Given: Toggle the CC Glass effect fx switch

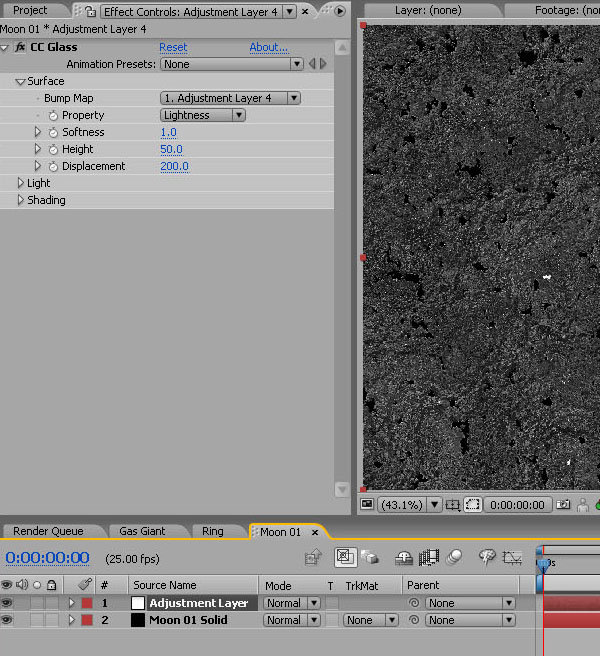Looking at the screenshot, I should point(19,47).
